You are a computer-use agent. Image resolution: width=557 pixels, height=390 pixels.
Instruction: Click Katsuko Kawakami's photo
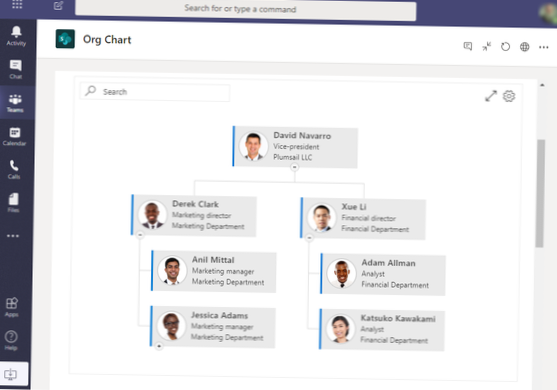[340, 329]
